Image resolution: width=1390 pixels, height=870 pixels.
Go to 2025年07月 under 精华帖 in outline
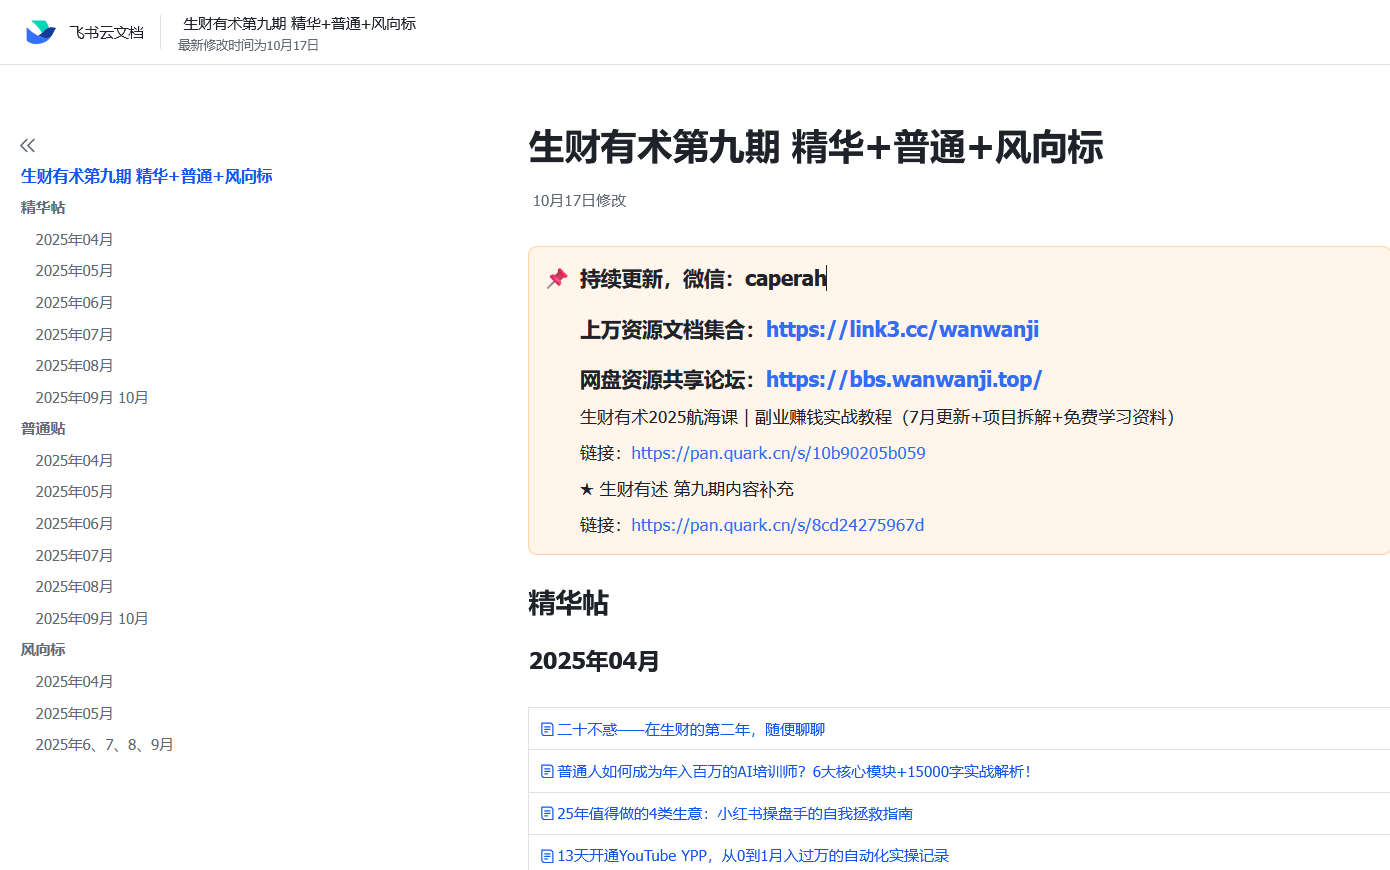tap(74, 334)
